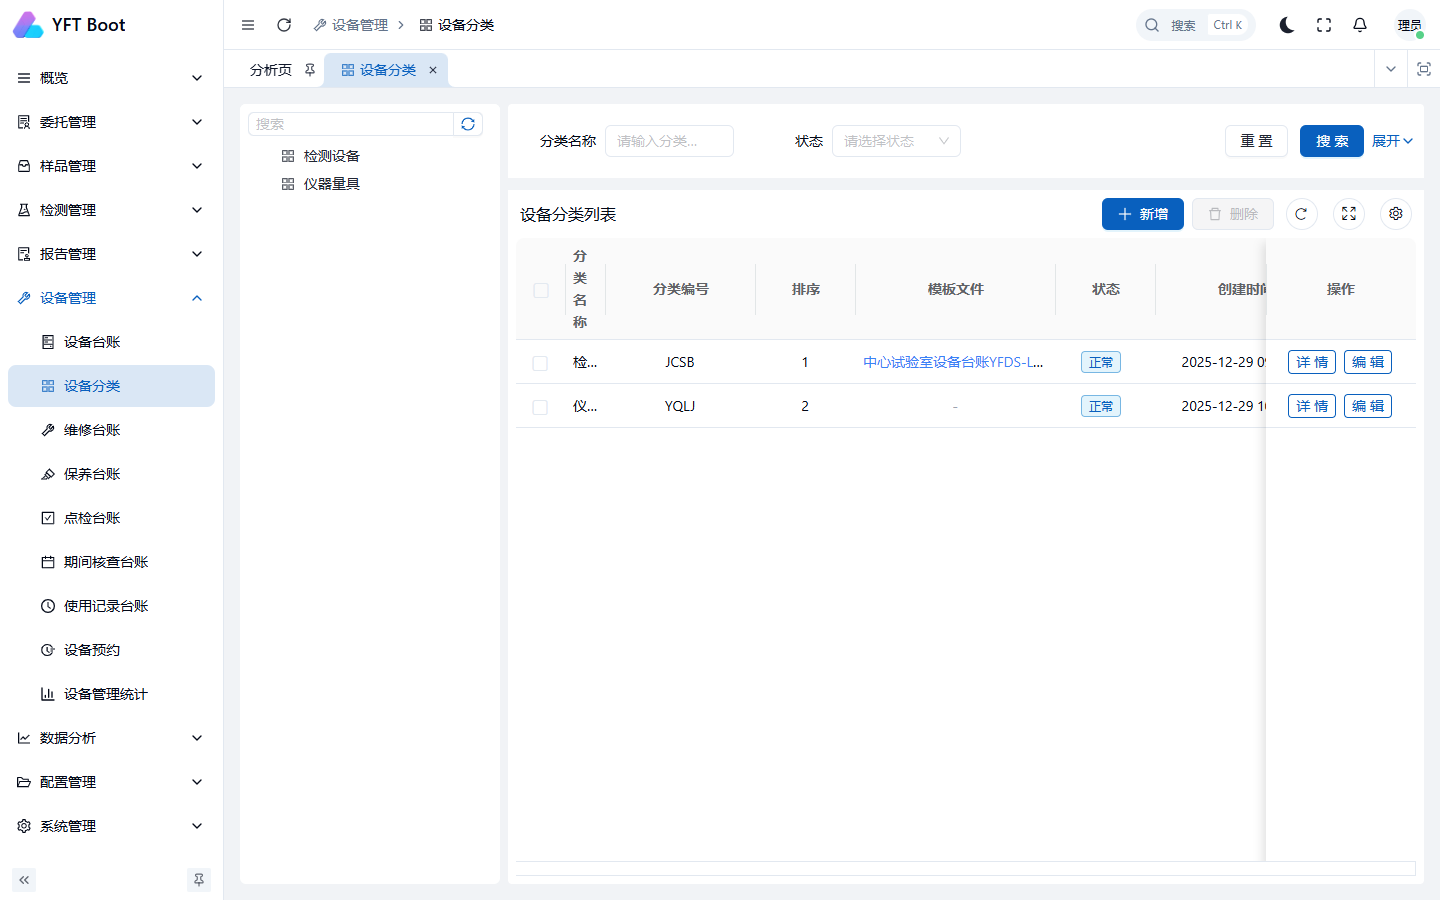Expand the table to fullscreen
Image resolution: width=1440 pixels, height=900 pixels.
coord(1349,214)
